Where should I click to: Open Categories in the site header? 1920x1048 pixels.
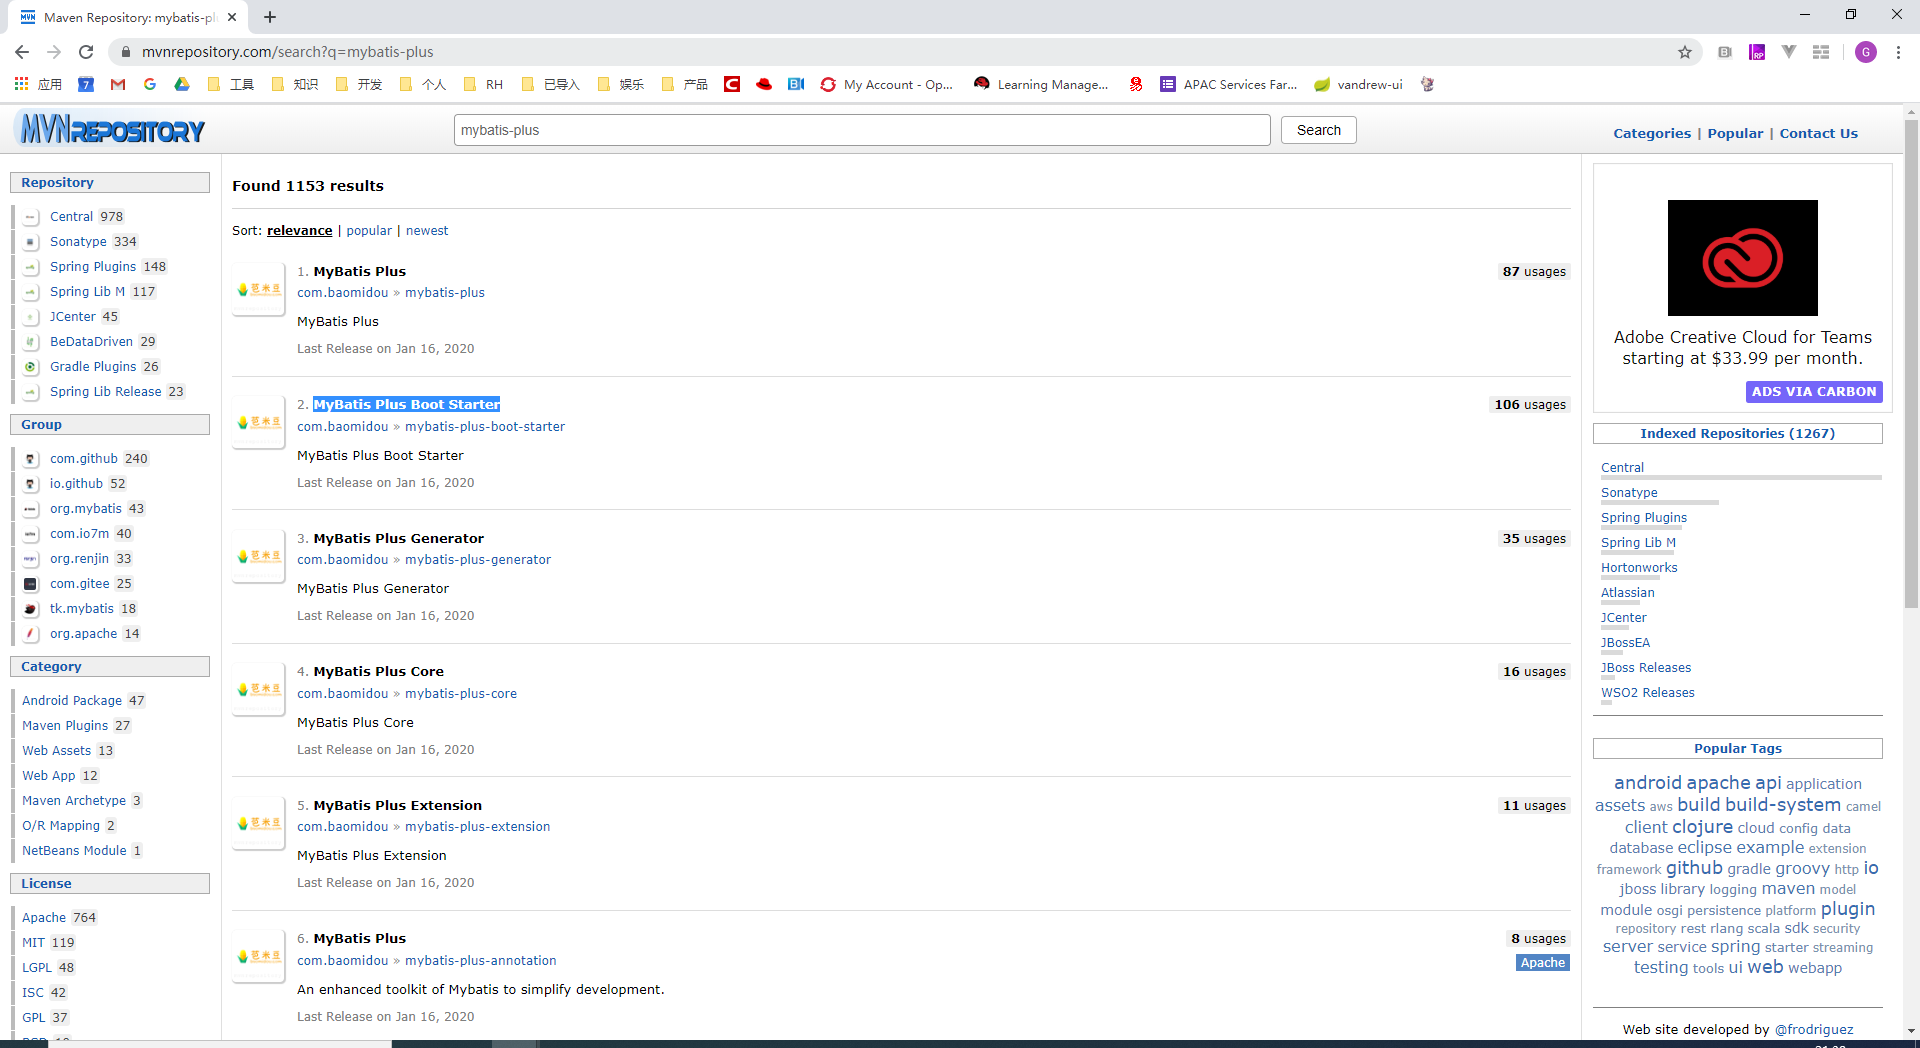click(x=1652, y=133)
